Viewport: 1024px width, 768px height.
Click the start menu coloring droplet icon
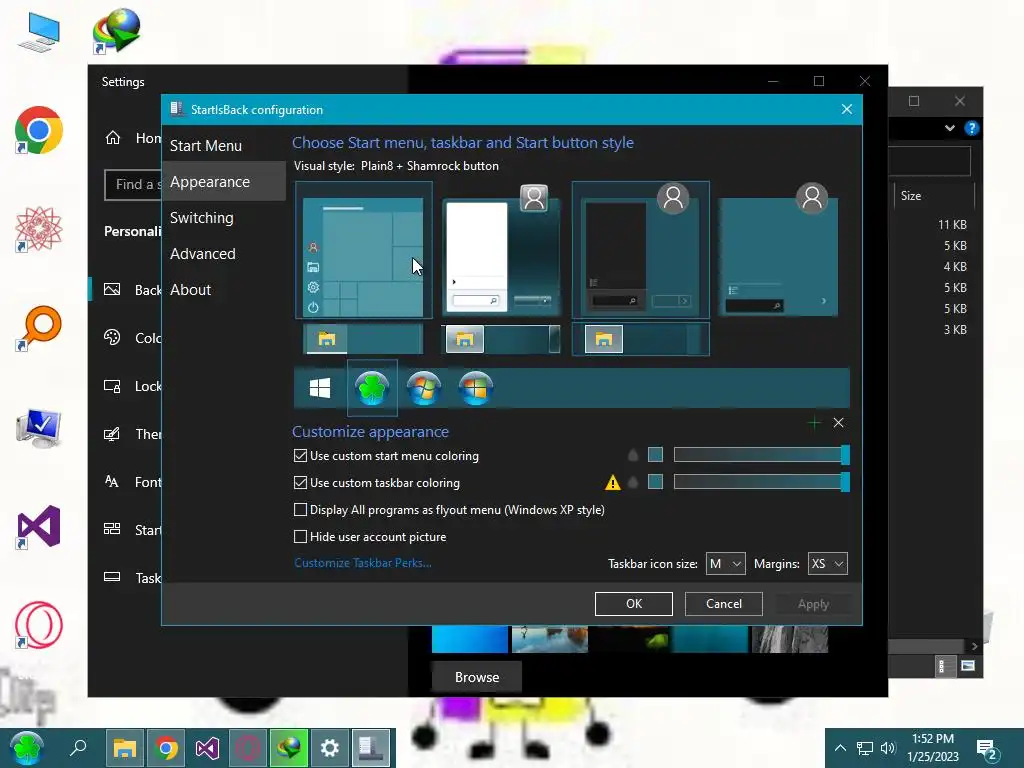coord(633,455)
